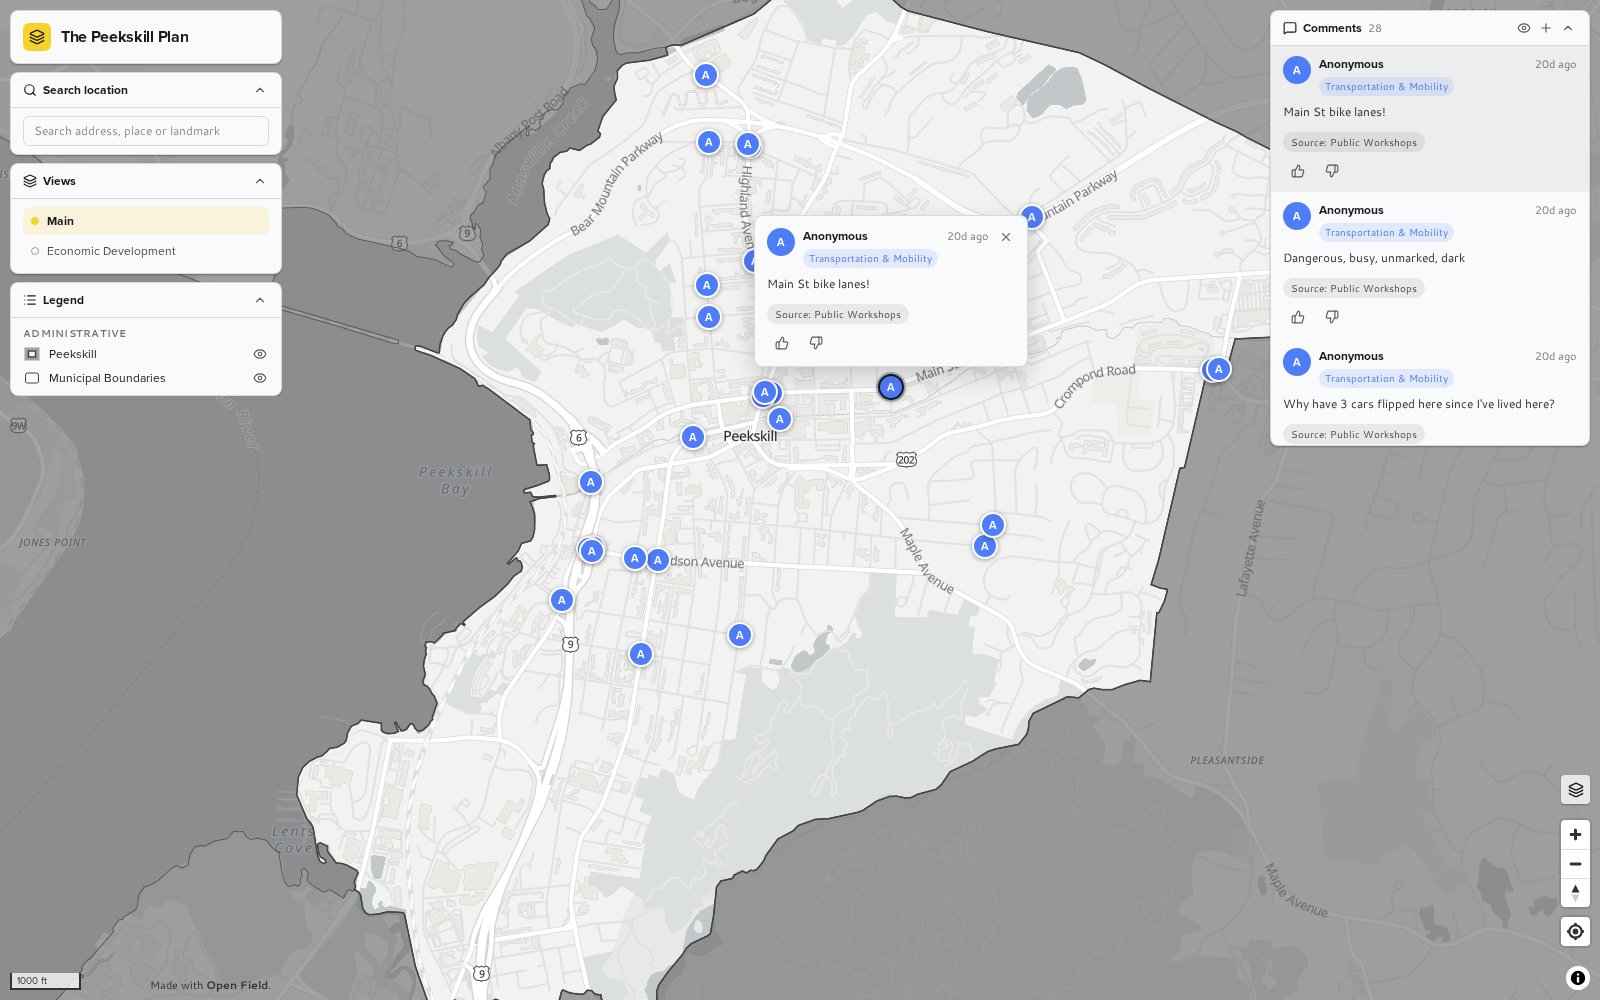This screenshot has height=1000, width=1600.
Task: Zoom out on the map
Action: click(1575, 864)
